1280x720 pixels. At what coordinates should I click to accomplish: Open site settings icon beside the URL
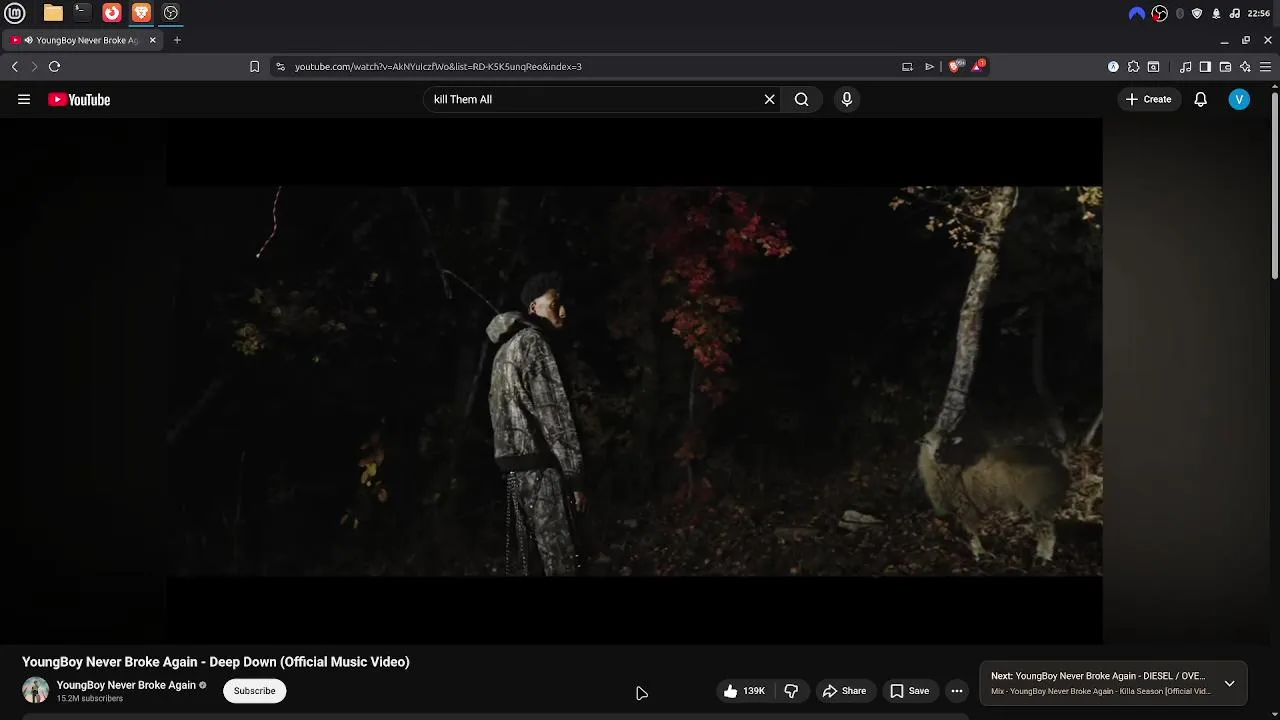pyautogui.click(x=280, y=67)
